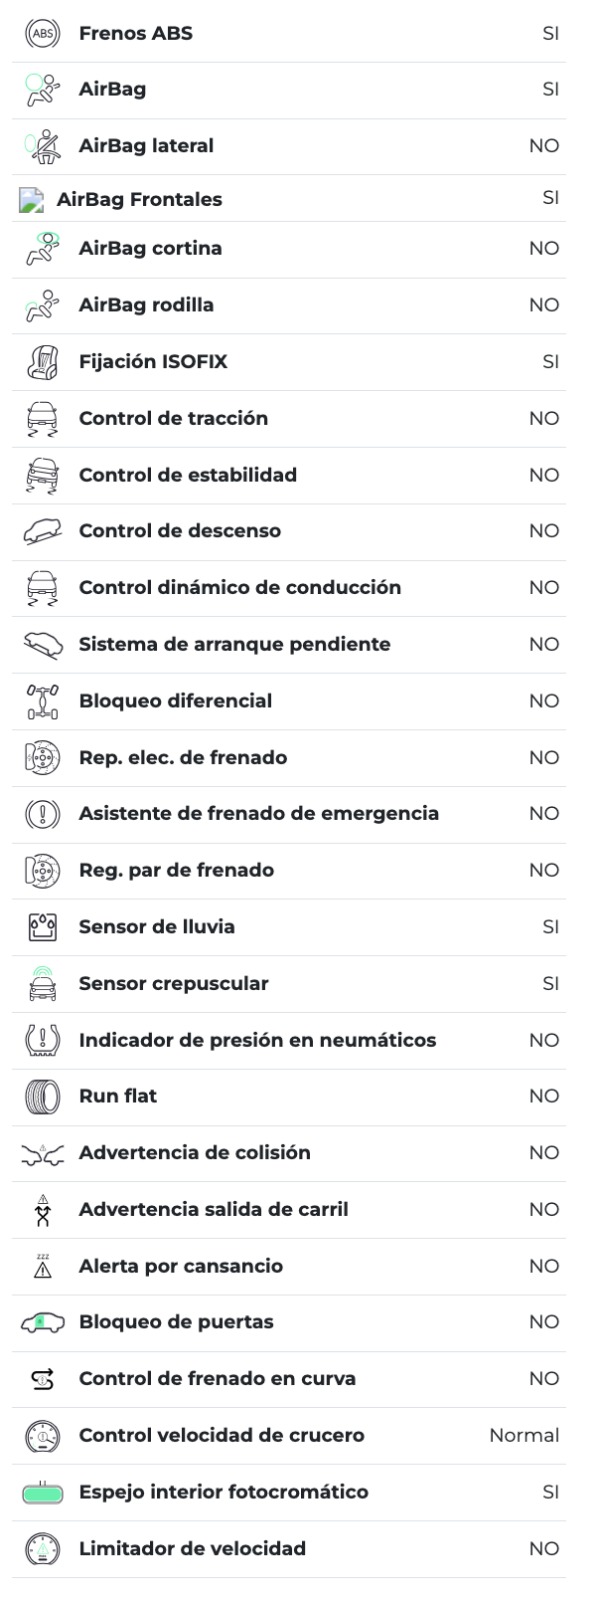Click the Normal value for cruise control
Screen dimensions: 600x1600
[x=523, y=1435]
